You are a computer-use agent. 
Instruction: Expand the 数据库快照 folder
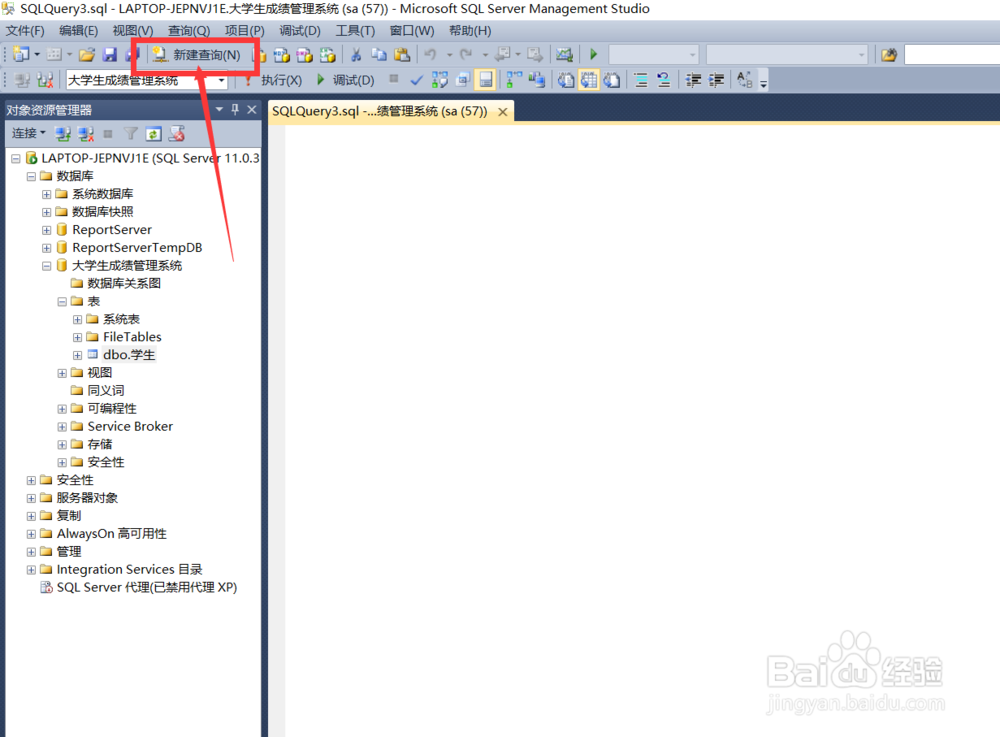[47, 212]
